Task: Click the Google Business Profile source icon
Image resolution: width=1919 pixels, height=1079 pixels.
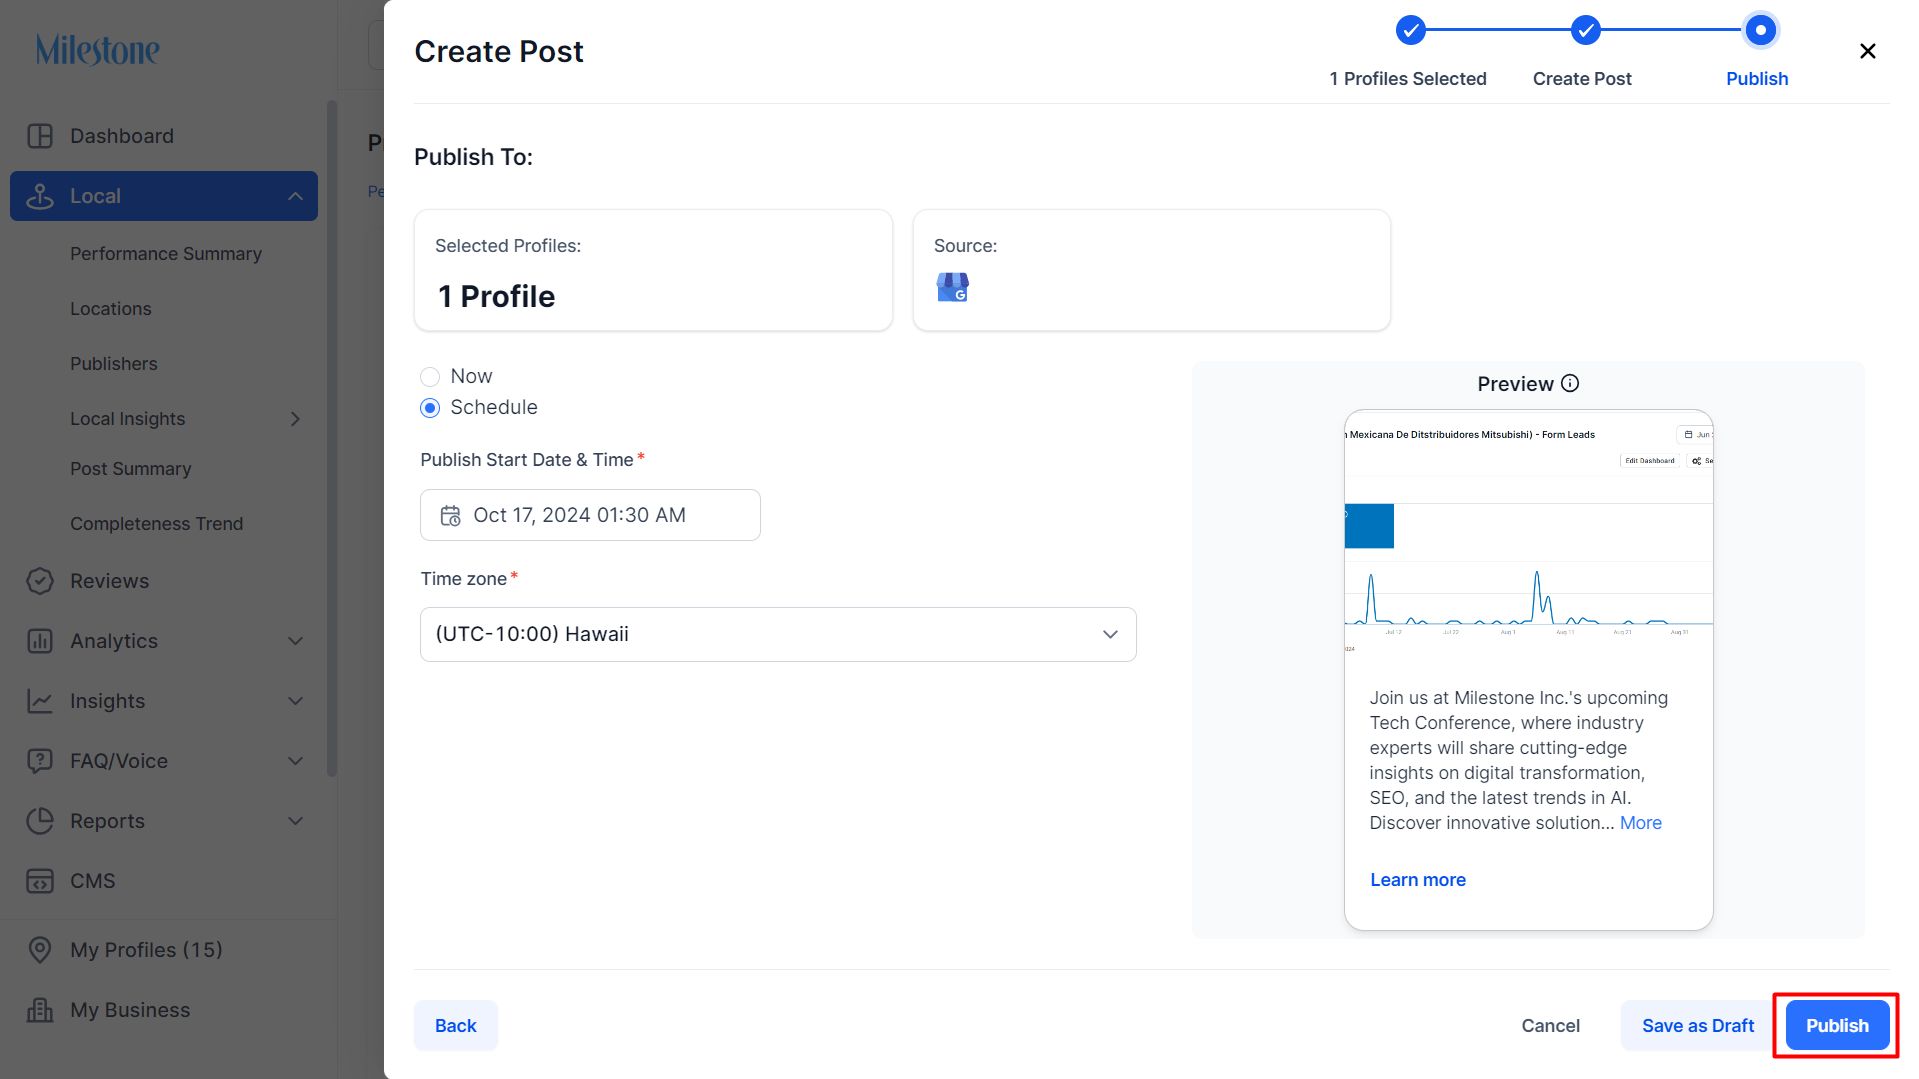Action: [952, 288]
